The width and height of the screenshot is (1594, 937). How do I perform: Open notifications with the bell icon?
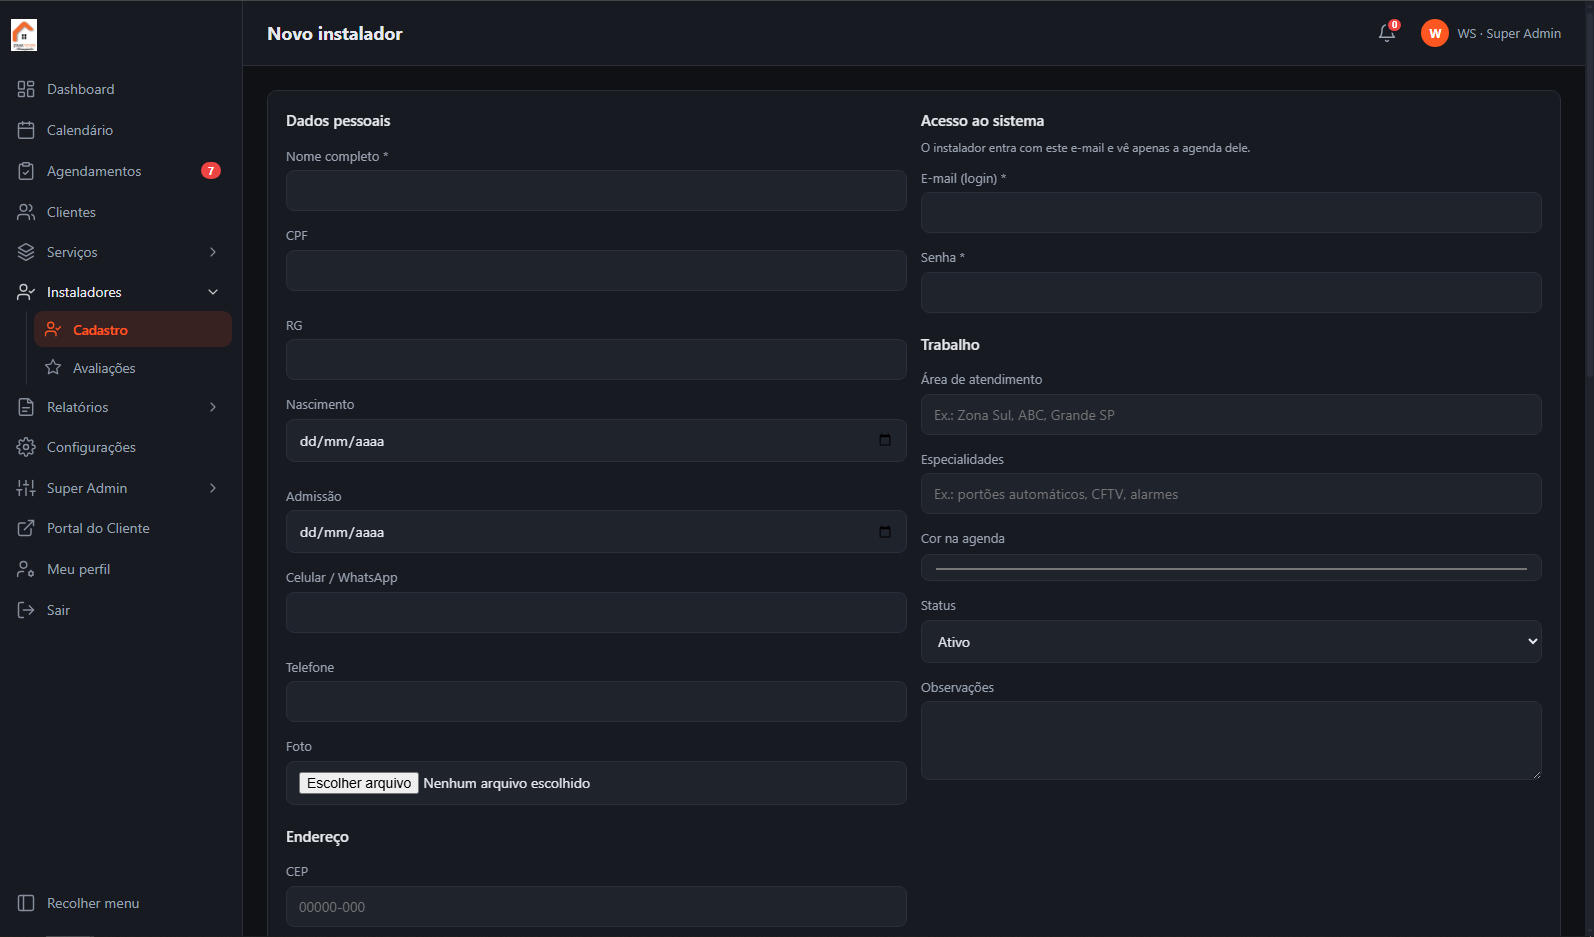point(1387,33)
